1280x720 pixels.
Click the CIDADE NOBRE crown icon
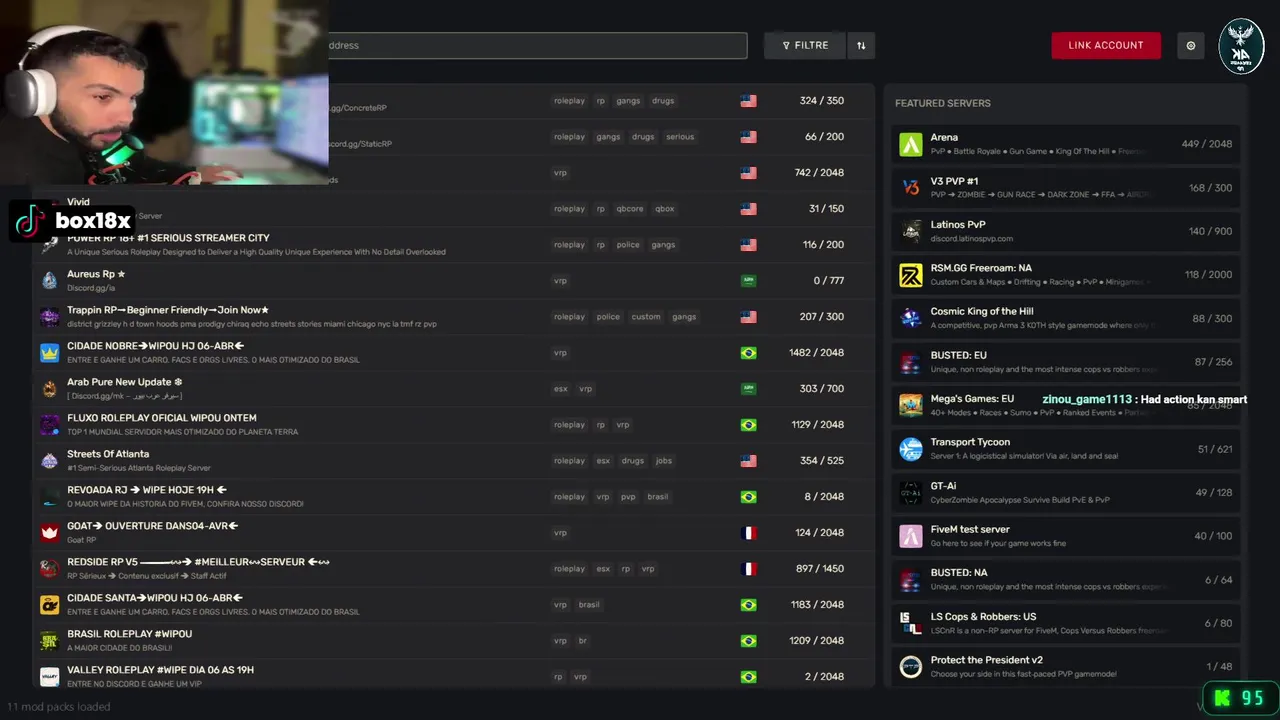click(x=49, y=353)
